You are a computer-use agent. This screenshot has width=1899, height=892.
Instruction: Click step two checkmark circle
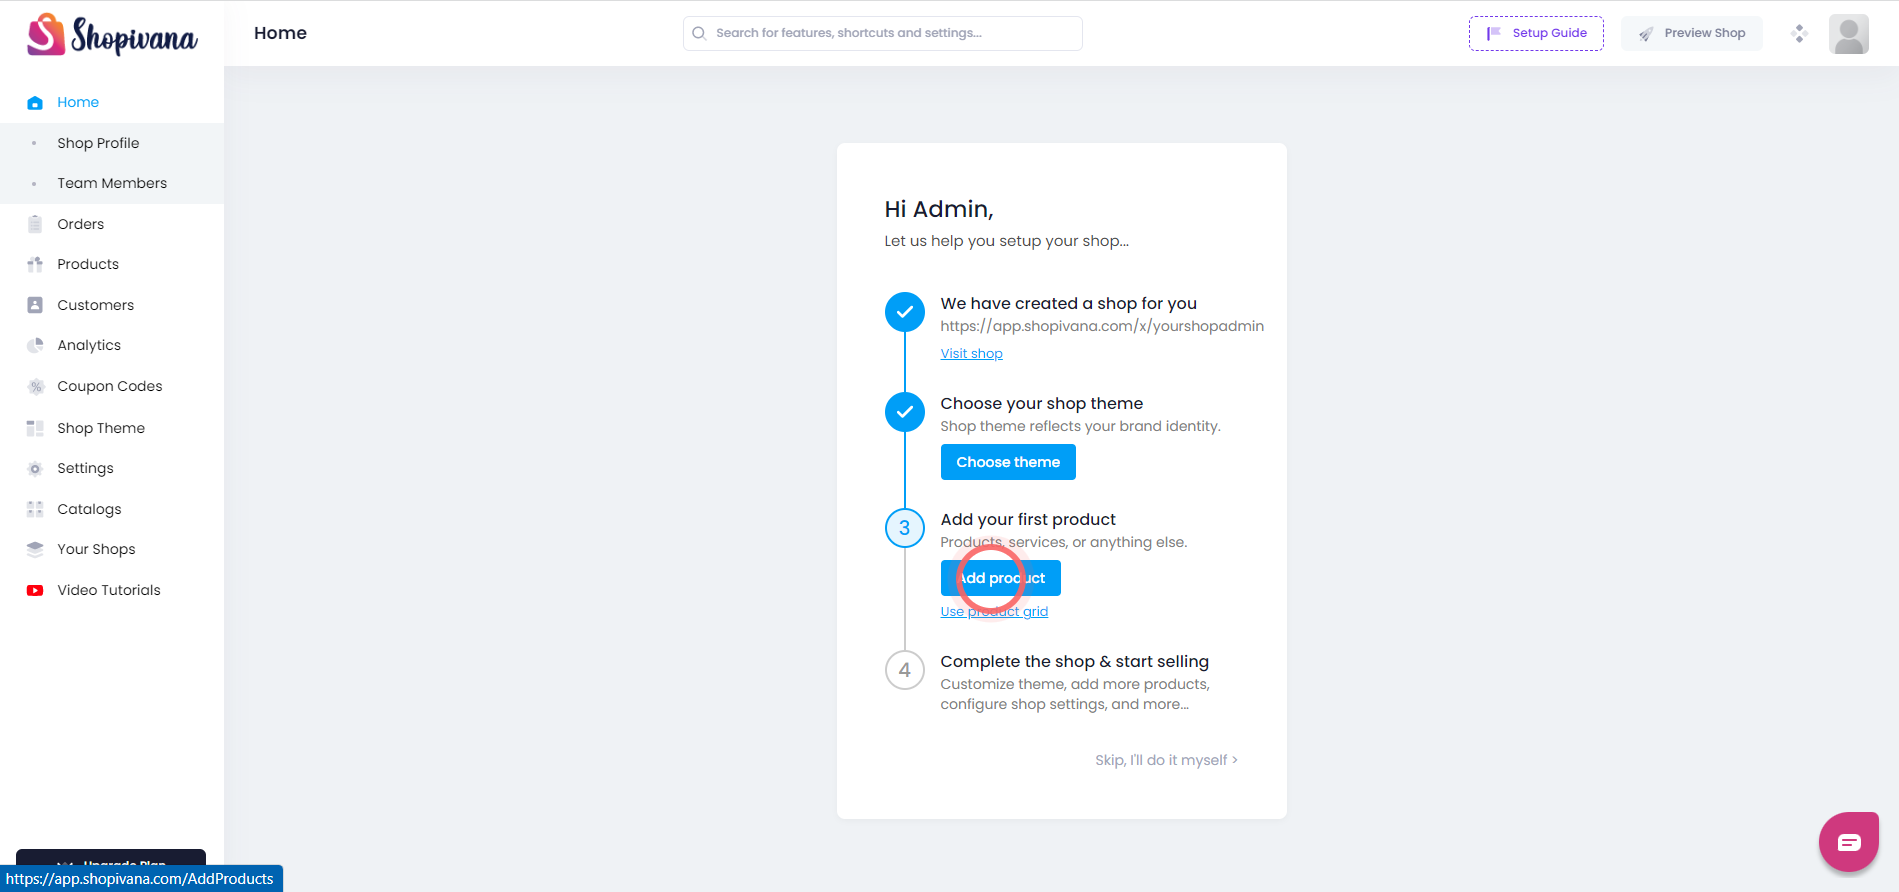[905, 412]
